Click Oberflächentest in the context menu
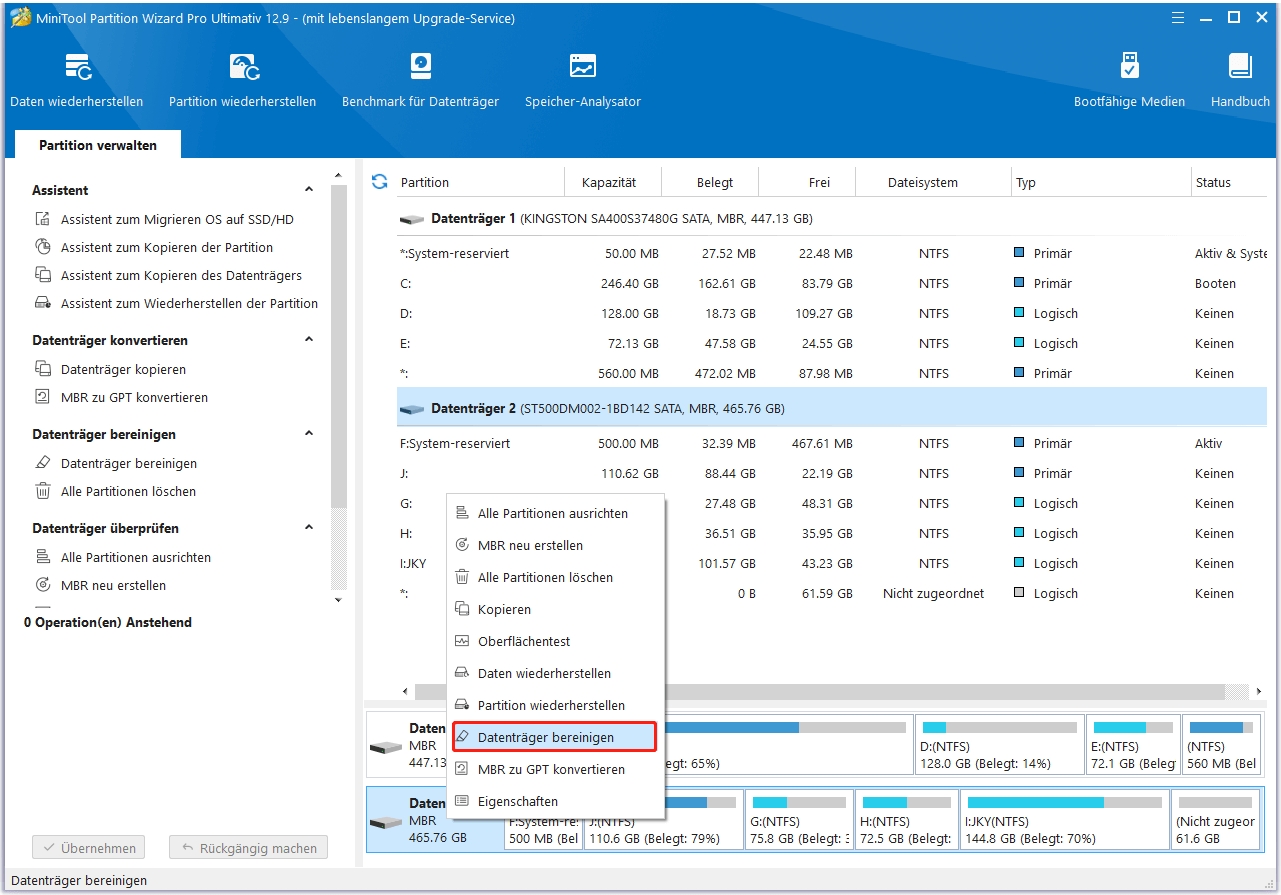The width and height of the screenshot is (1281, 895). [524, 642]
